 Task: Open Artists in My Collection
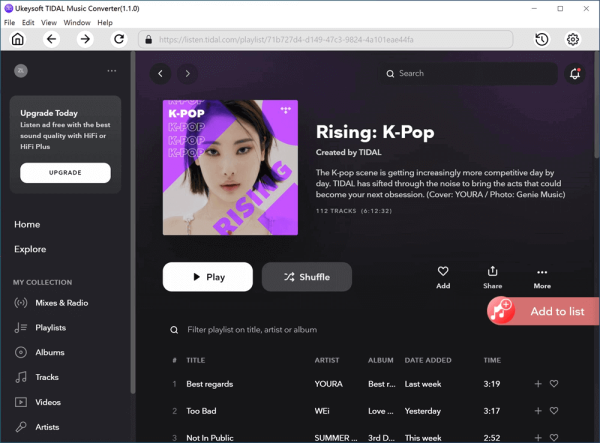[37, 427]
